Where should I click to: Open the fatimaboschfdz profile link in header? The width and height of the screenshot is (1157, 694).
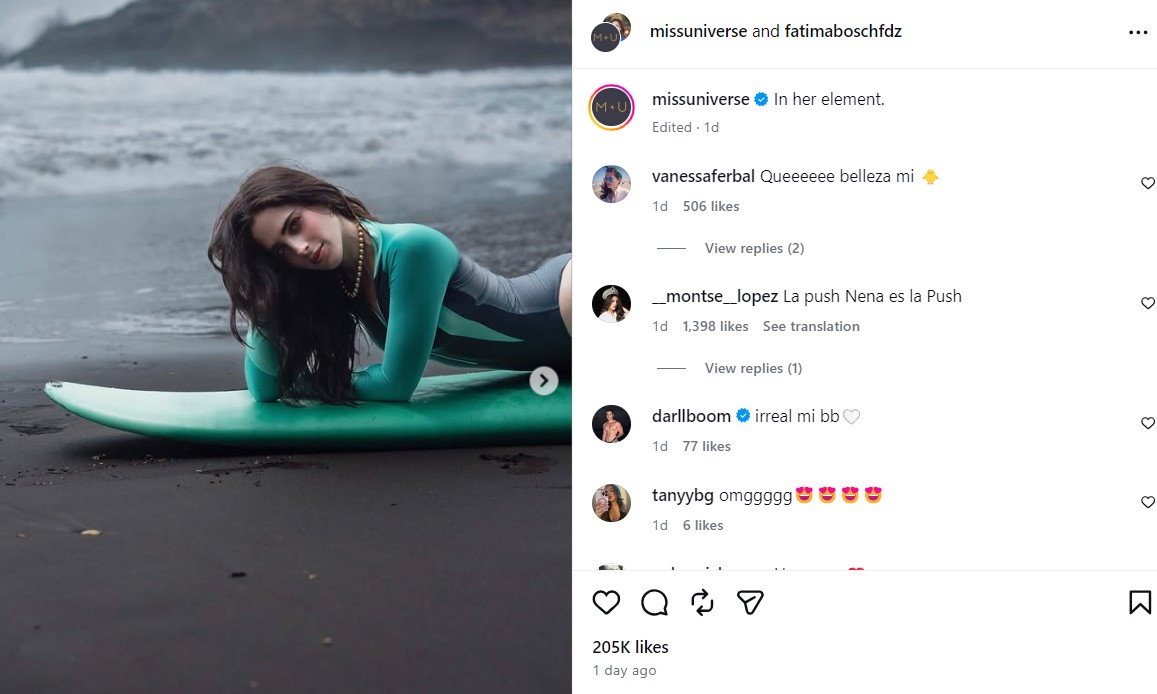(842, 31)
